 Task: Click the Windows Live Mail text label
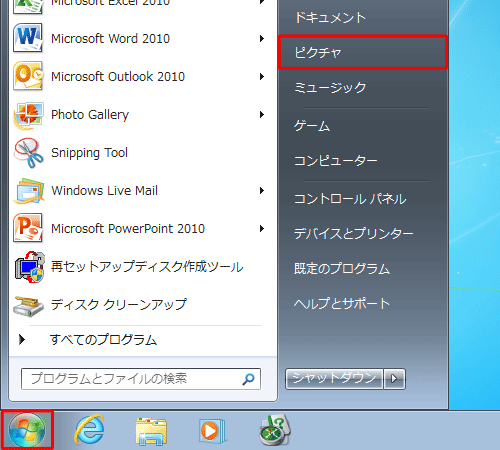point(104,191)
